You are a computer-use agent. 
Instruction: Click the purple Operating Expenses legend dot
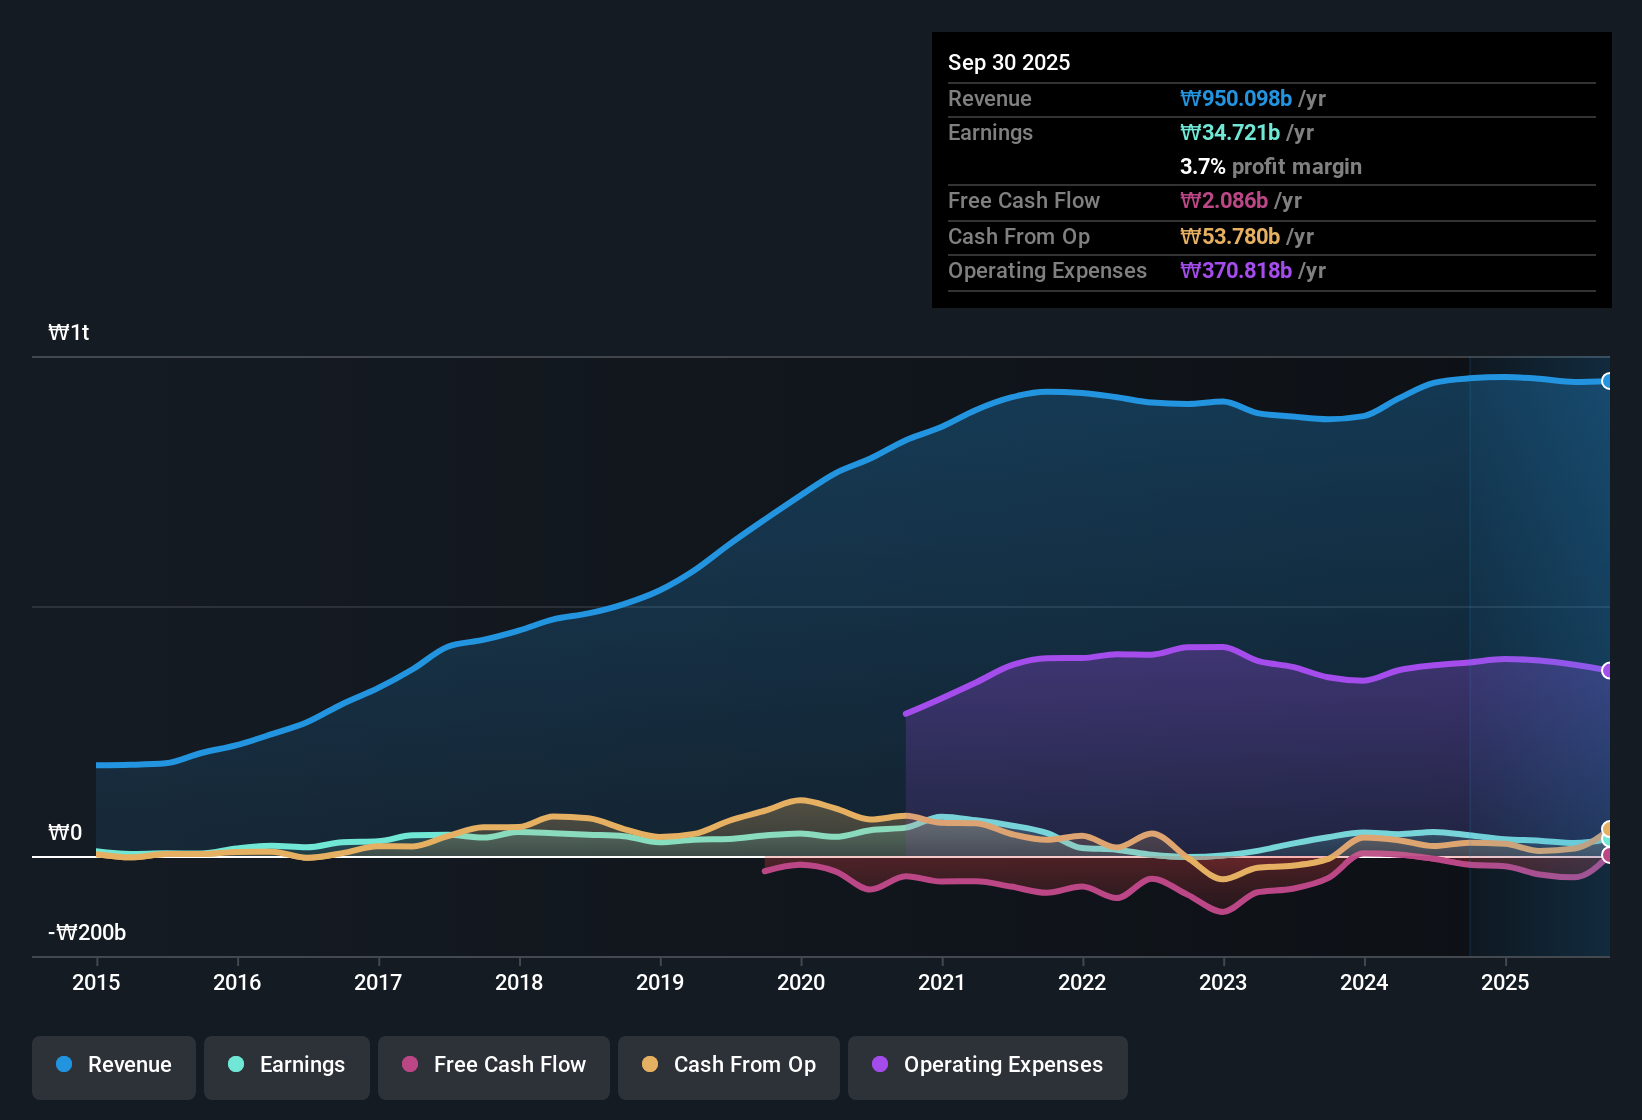point(879,1065)
